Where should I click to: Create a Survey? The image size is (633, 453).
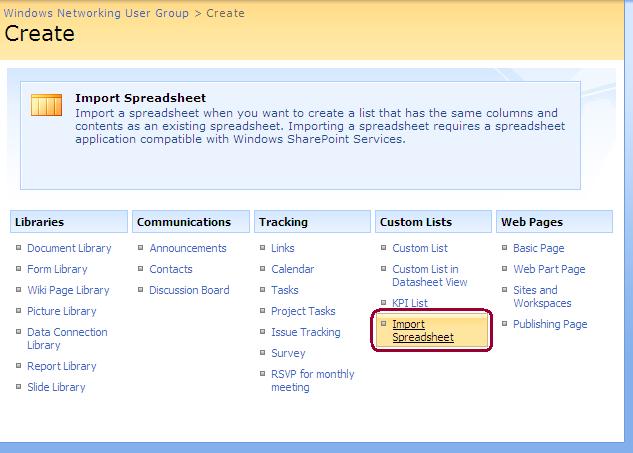[288, 353]
